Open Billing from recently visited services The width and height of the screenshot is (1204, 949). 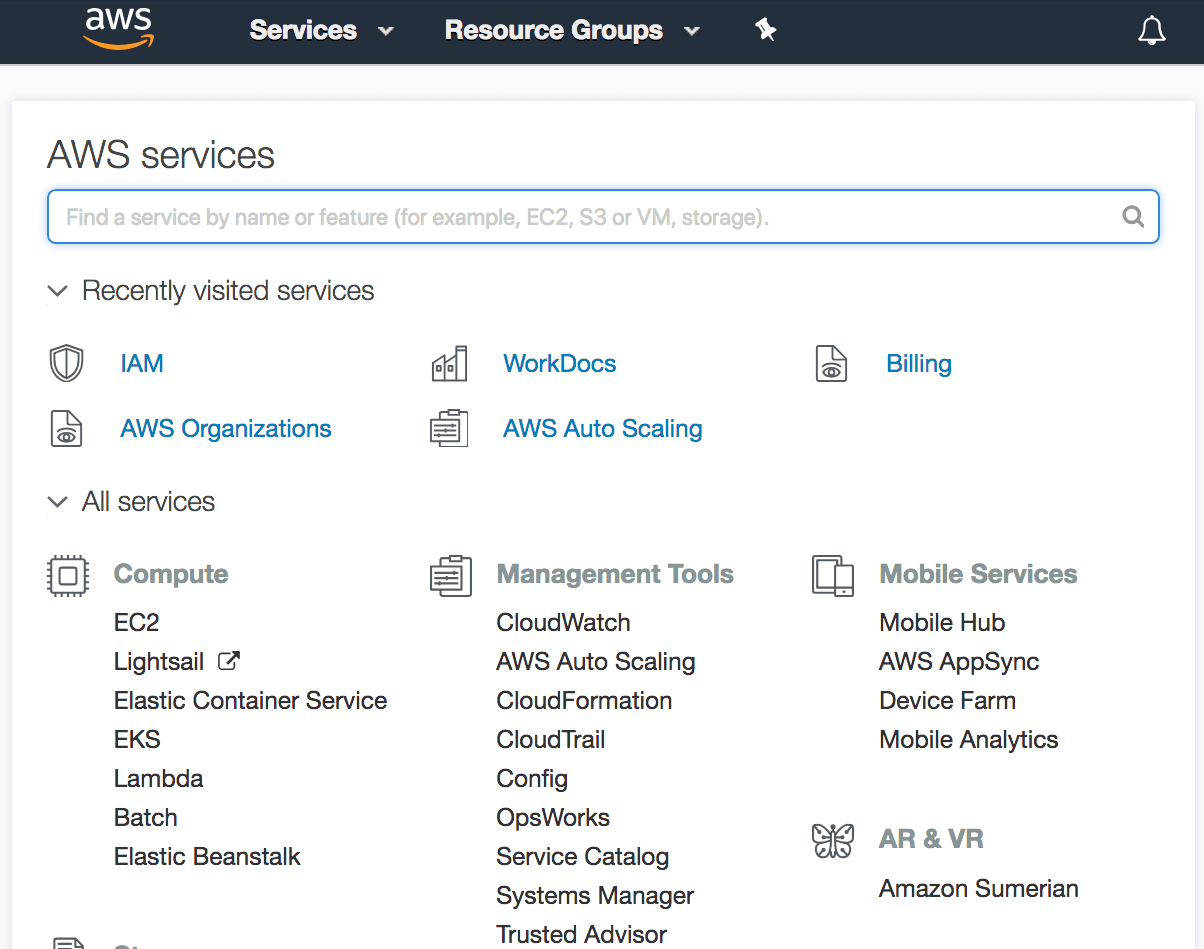point(919,364)
